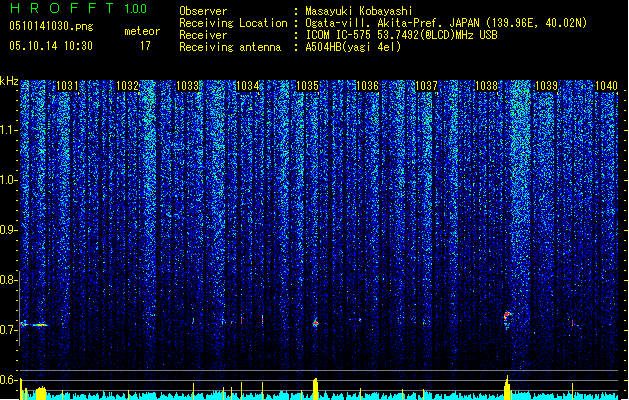
Task: Click the 0.7 kHz axis label
Action: tap(8, 330)
